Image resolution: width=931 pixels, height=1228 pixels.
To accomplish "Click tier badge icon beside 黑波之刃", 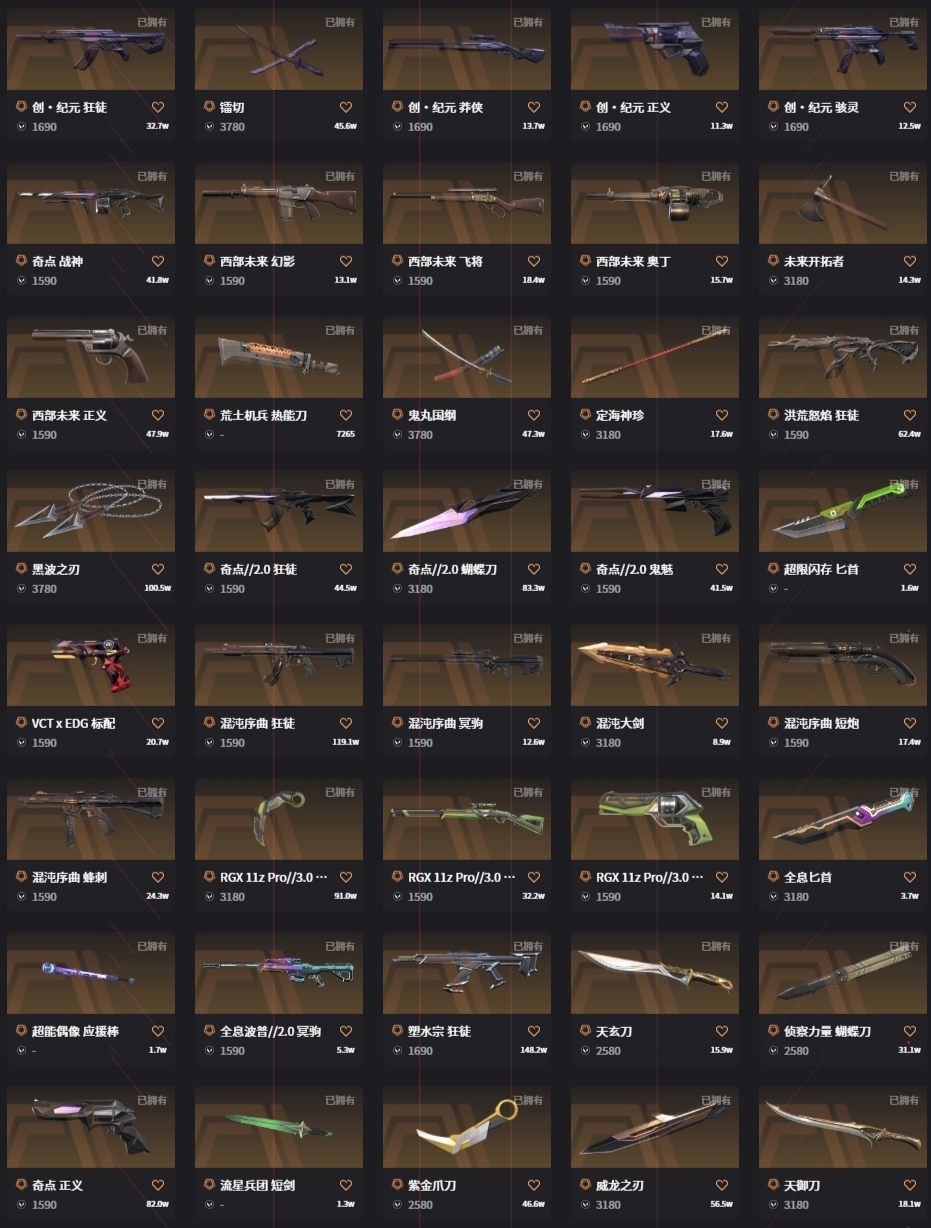I will (x=22, y=569).
